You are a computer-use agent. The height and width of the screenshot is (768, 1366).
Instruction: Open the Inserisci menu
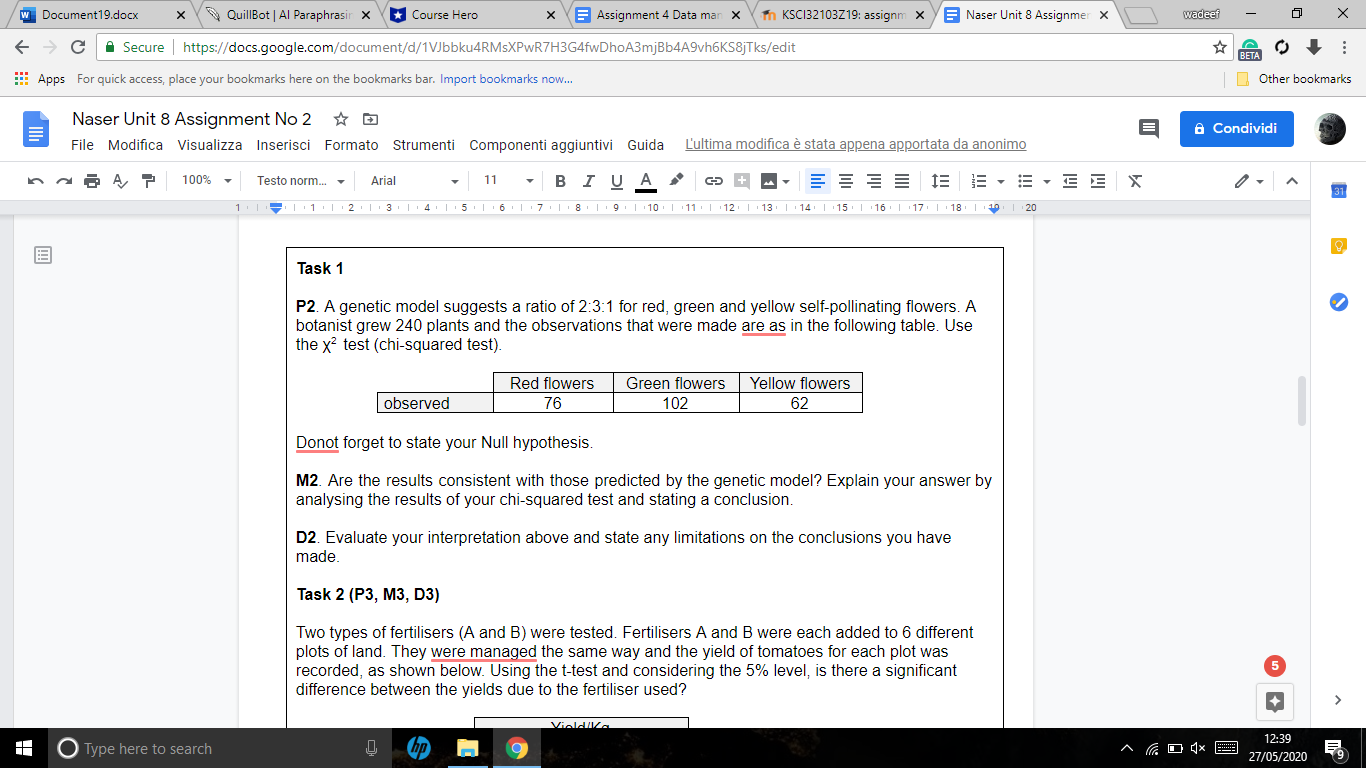point(283,145)
